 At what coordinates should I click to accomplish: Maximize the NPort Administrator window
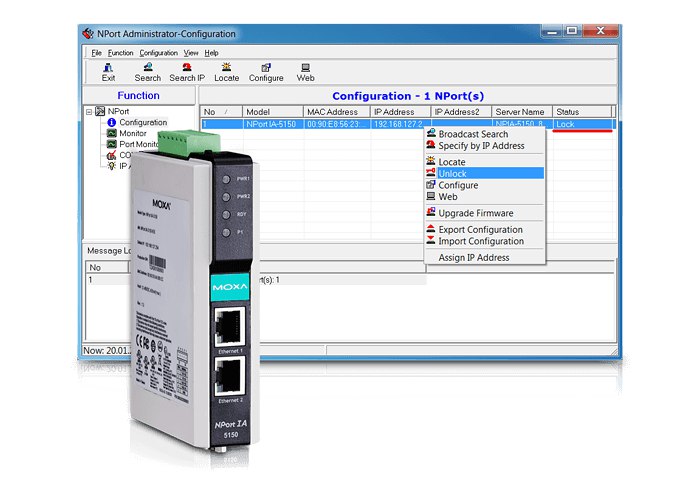pos(572,31)
